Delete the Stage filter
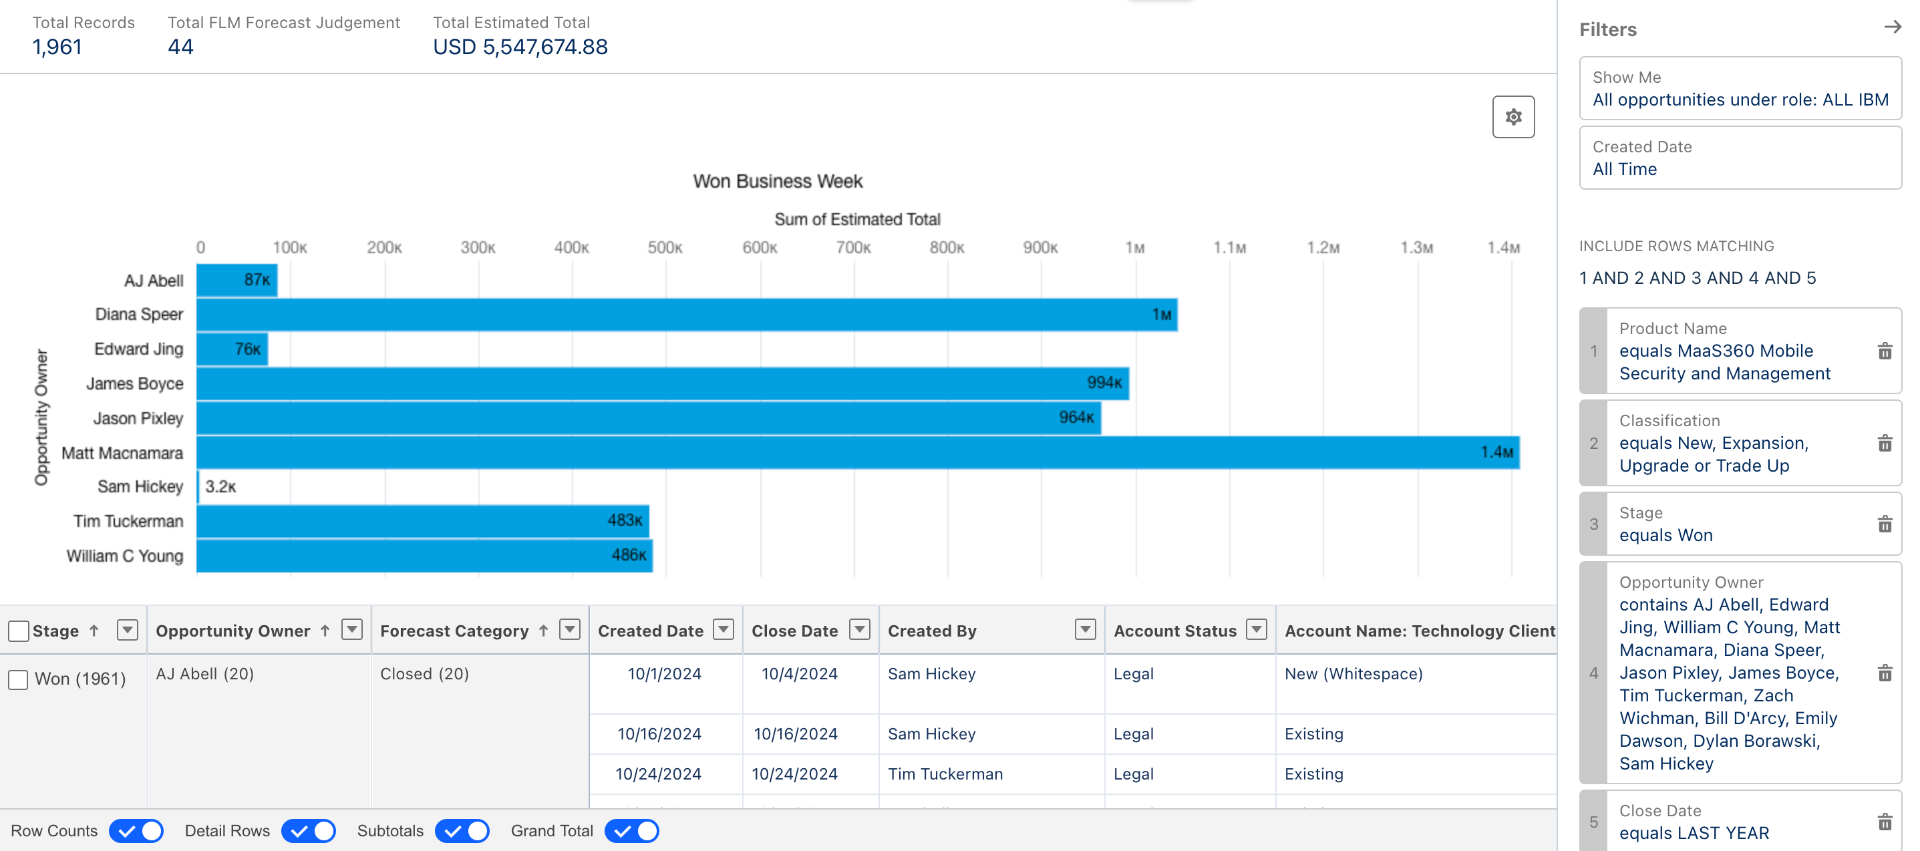1920x851 pixels. (x=1884, y=524)
